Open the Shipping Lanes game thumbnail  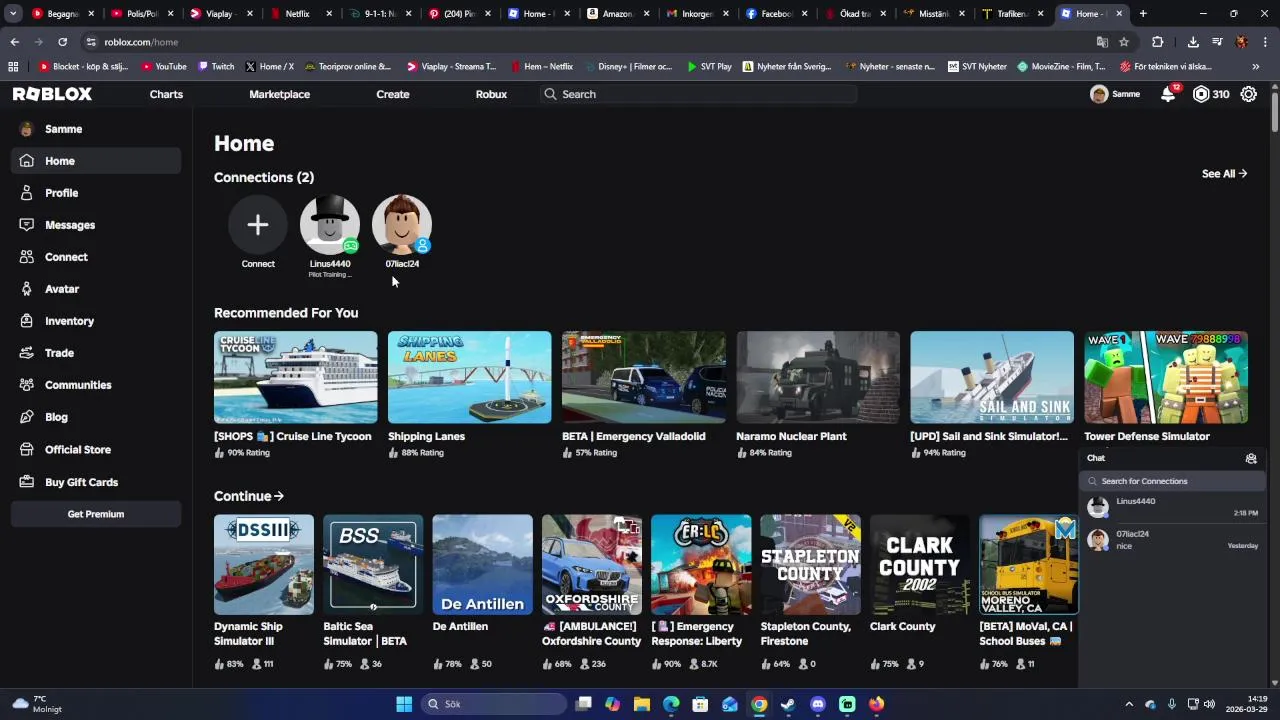click(470, 377)
